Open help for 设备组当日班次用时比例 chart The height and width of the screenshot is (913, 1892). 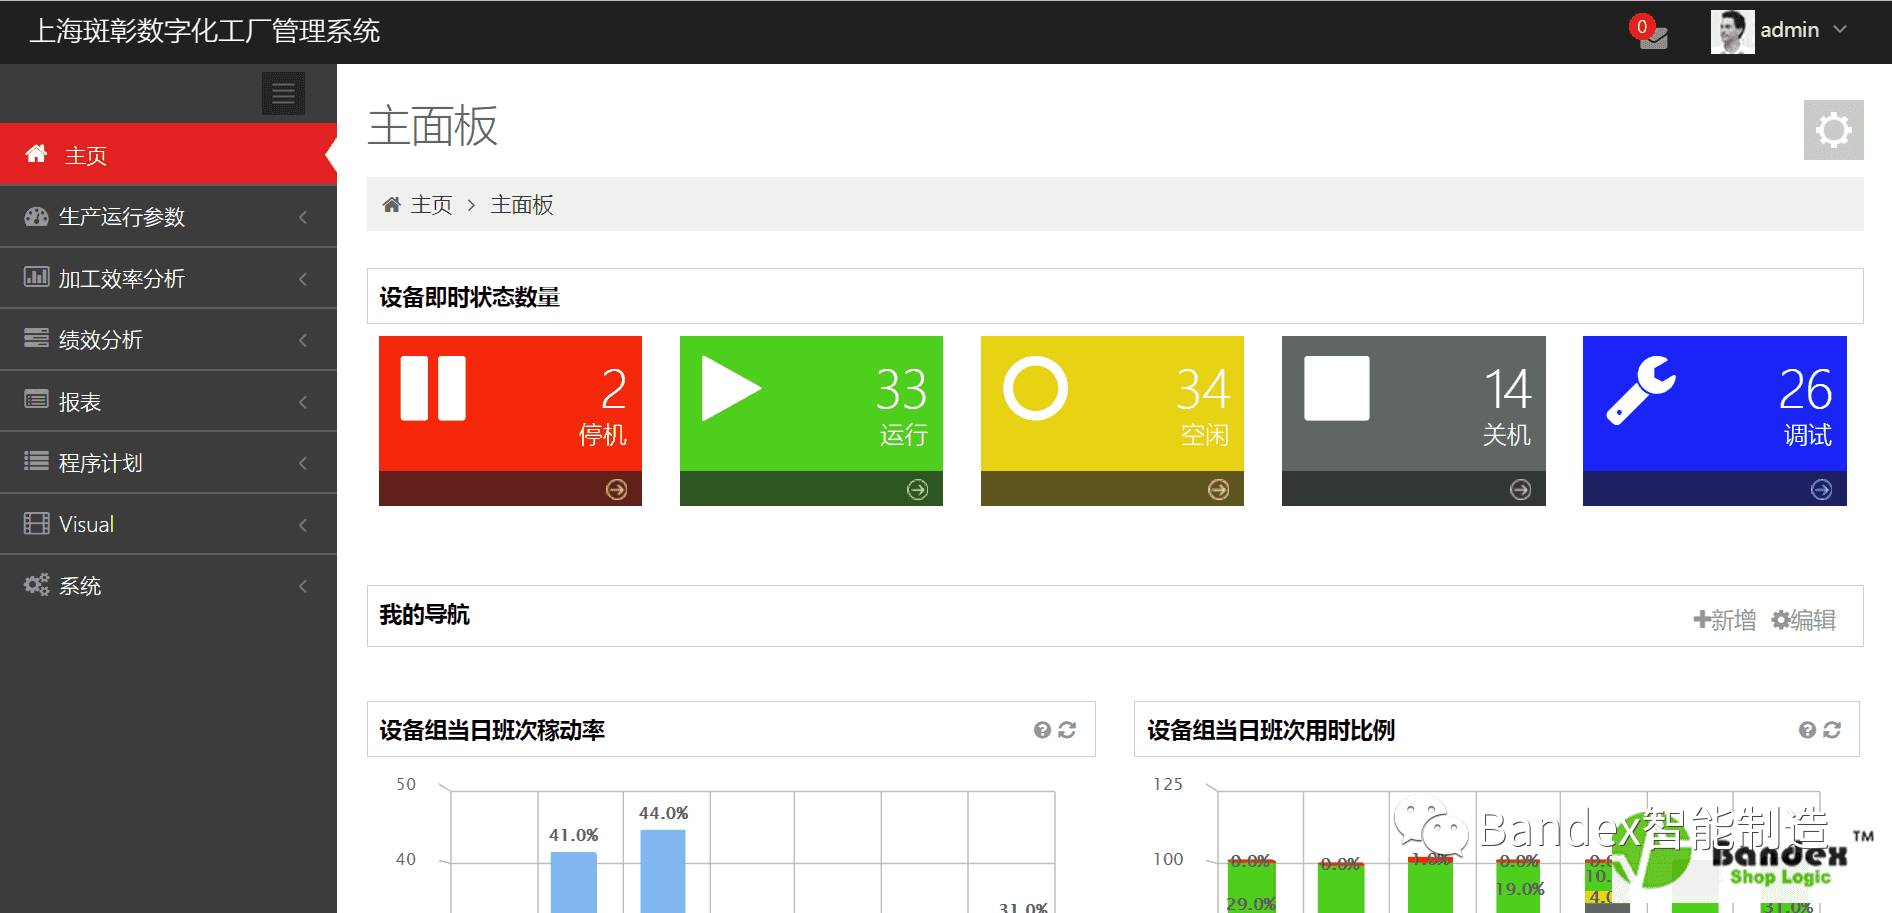coord(1807,730)
